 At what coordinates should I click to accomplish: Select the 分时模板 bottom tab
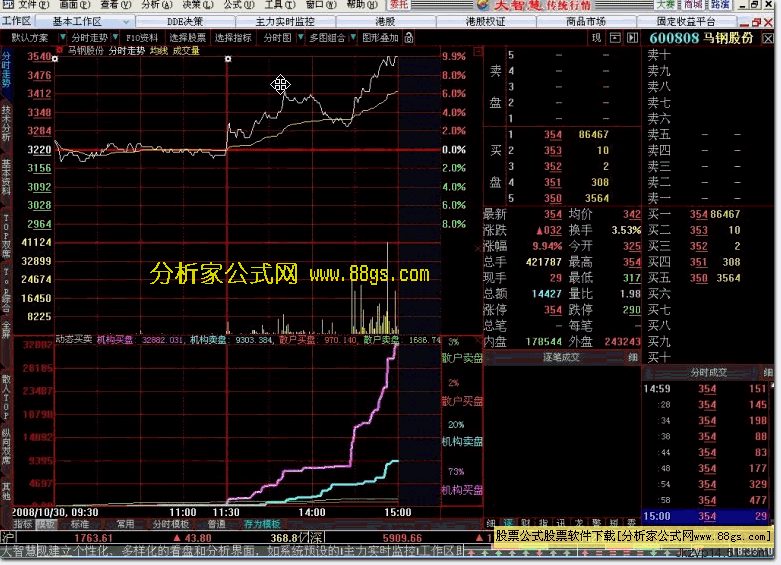171,524
